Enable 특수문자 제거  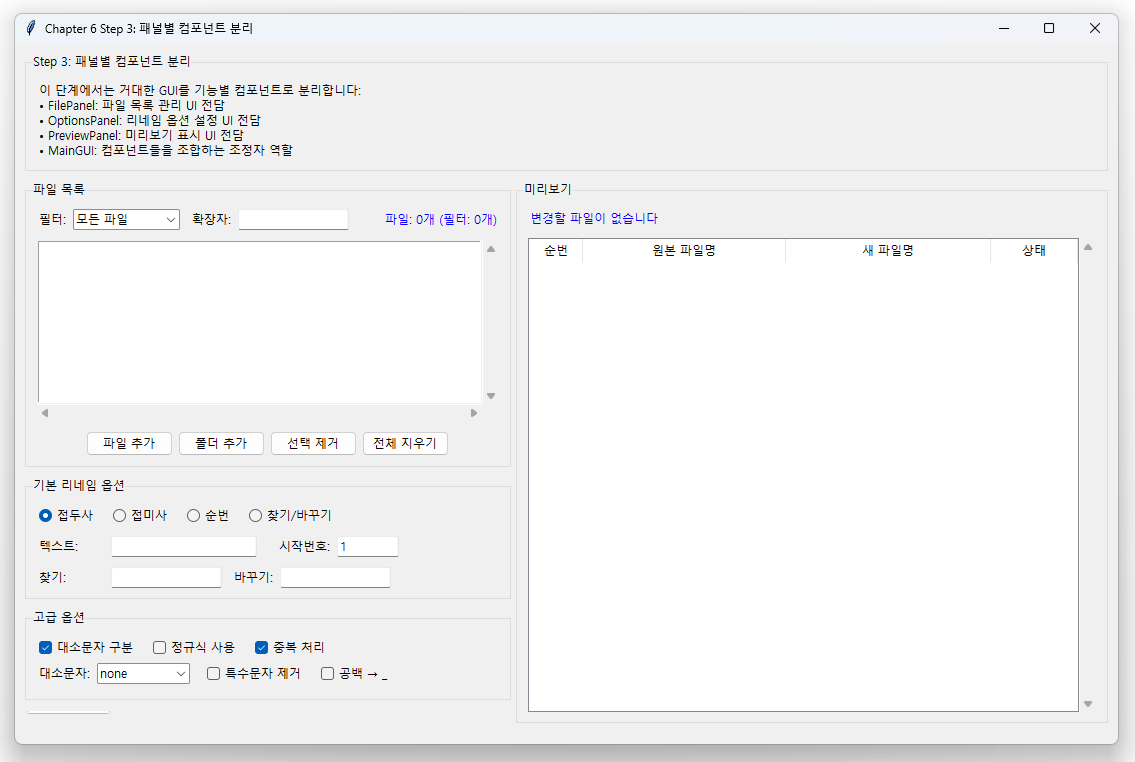[x=211, y=673]
